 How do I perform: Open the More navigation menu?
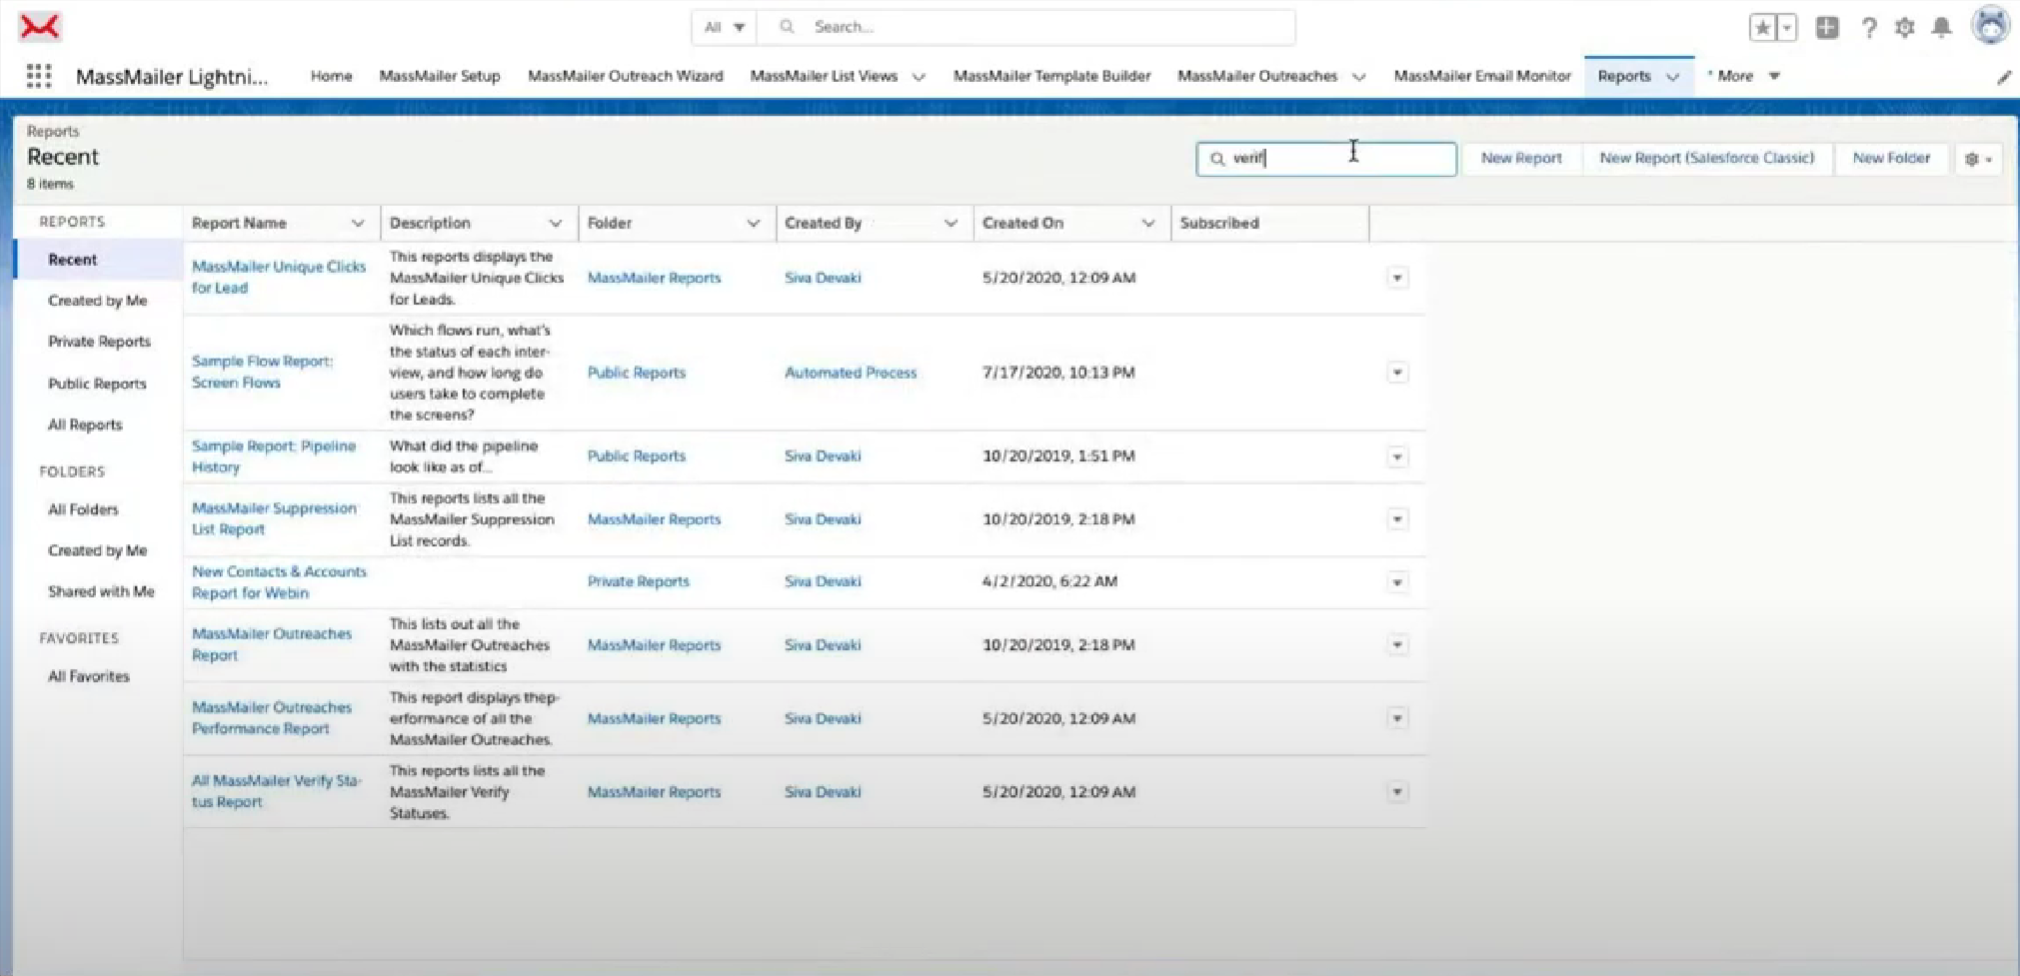point(1744,76)
